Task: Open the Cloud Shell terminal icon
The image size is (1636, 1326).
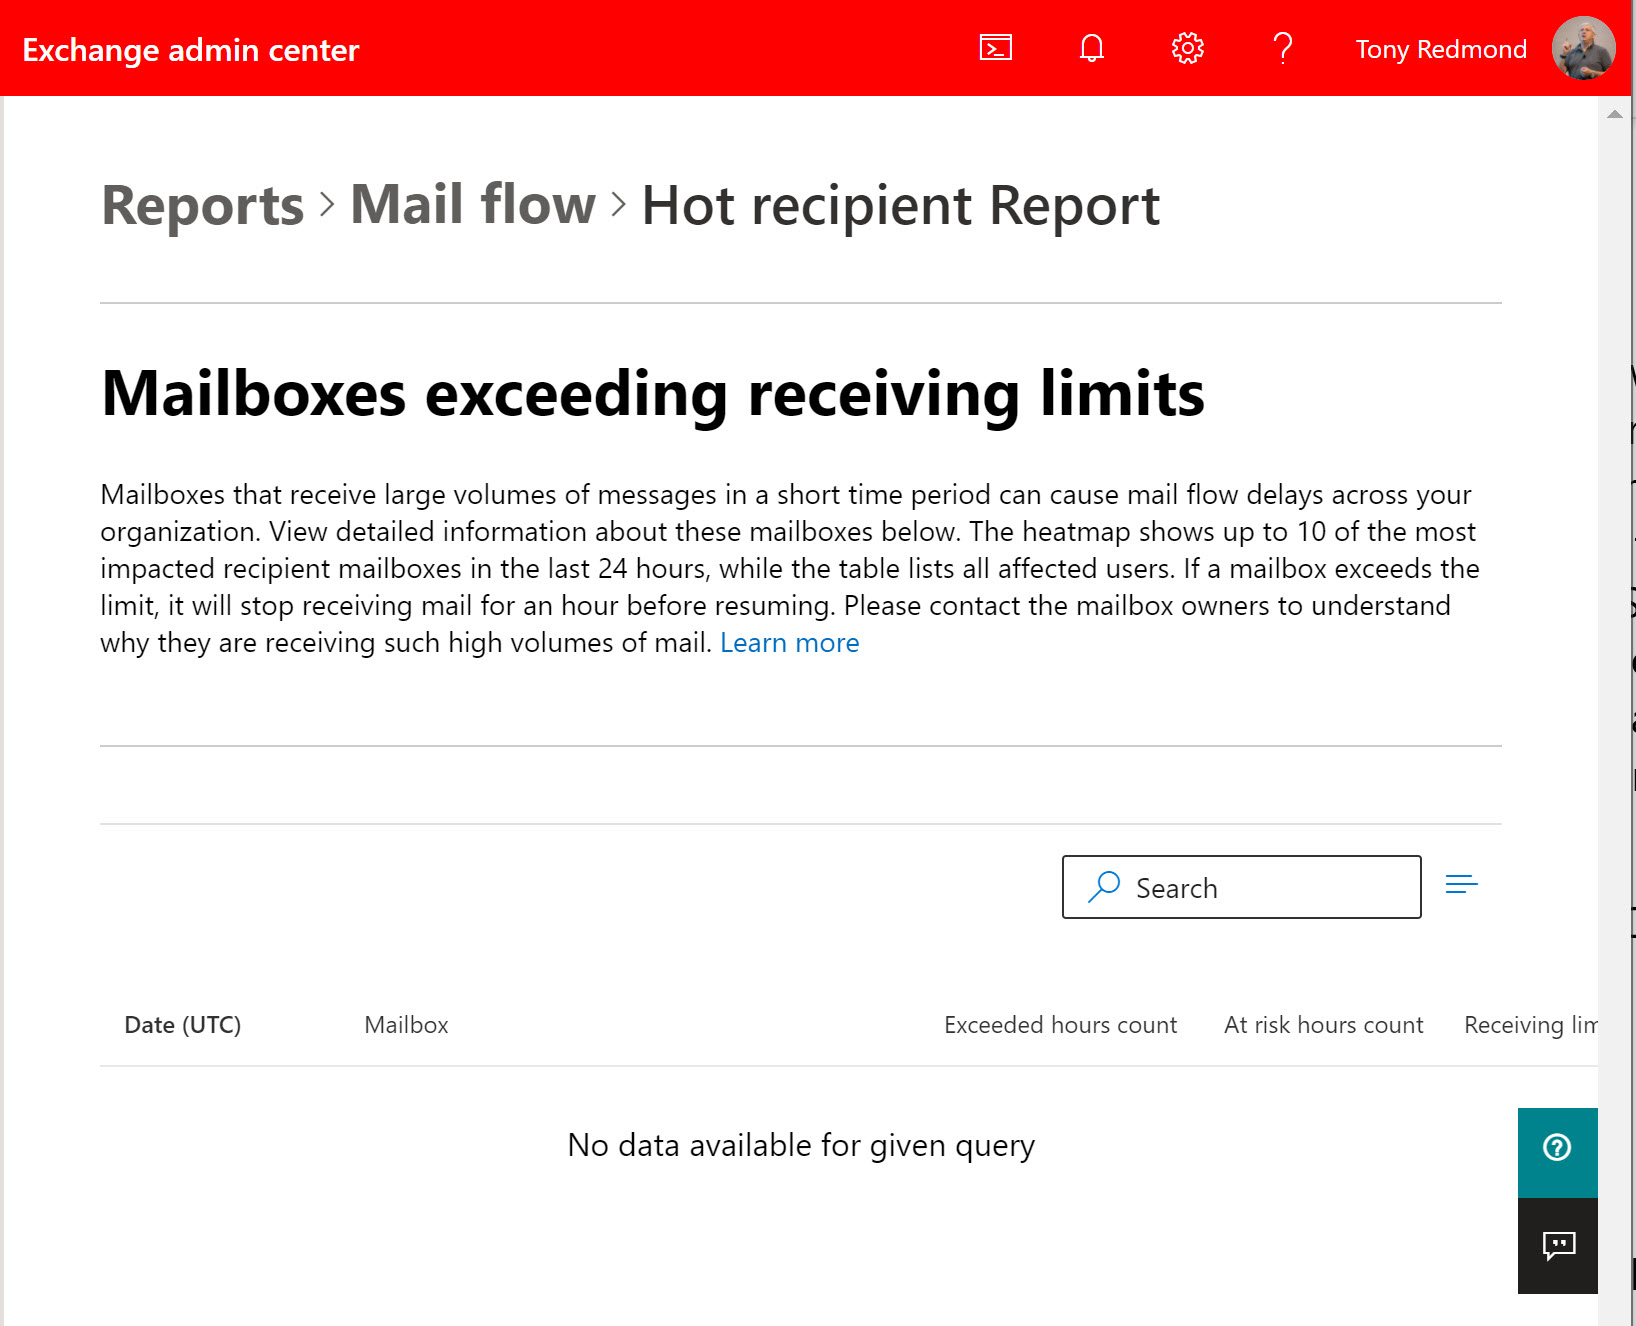Action: point(995,48)
